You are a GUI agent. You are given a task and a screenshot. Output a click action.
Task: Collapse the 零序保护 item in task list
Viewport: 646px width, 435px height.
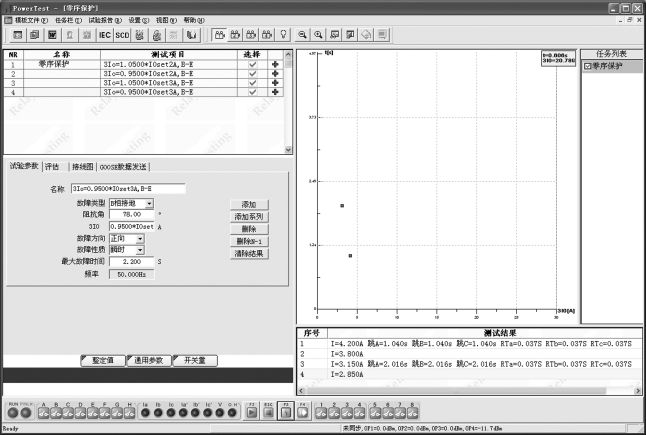[587, 65]
